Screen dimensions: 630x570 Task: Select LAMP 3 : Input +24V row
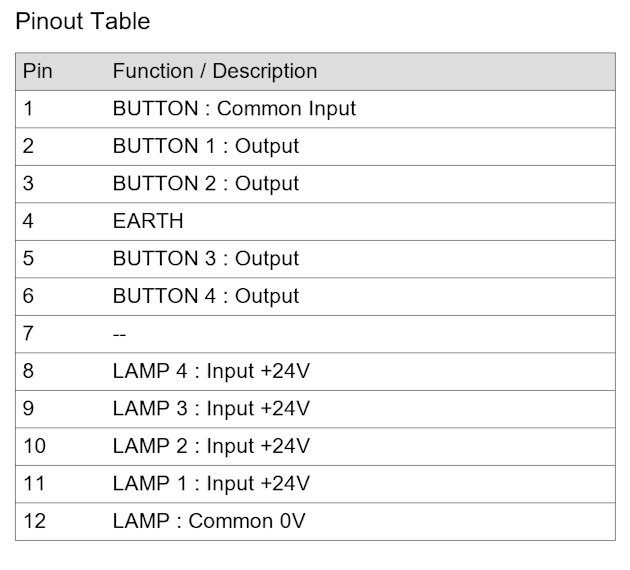315,409
